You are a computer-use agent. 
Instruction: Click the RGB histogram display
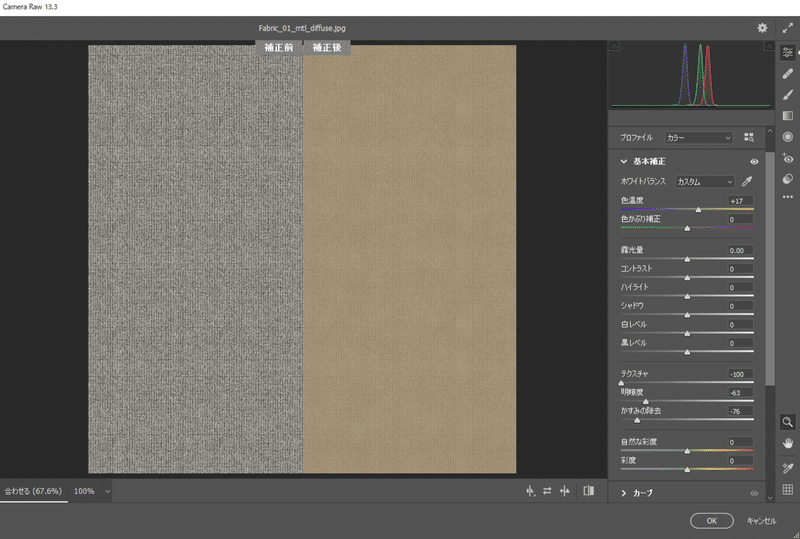691,75
